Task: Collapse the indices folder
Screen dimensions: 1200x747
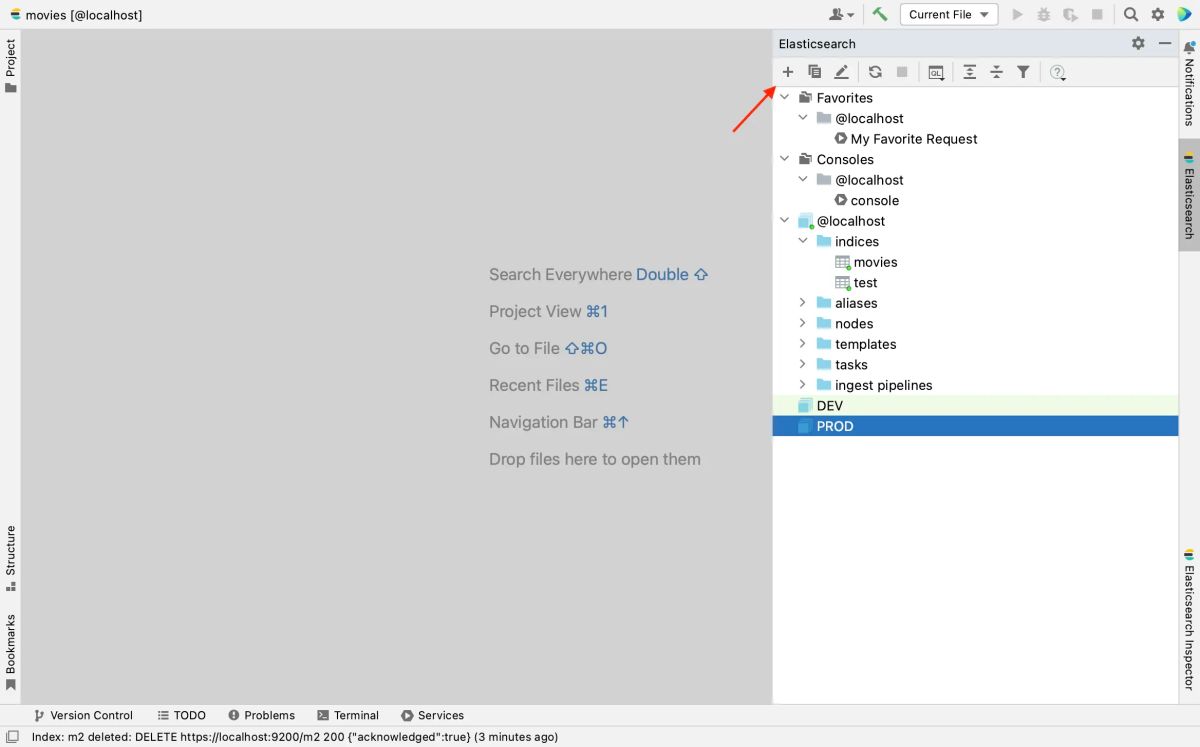Action: (x=803, y=241)
